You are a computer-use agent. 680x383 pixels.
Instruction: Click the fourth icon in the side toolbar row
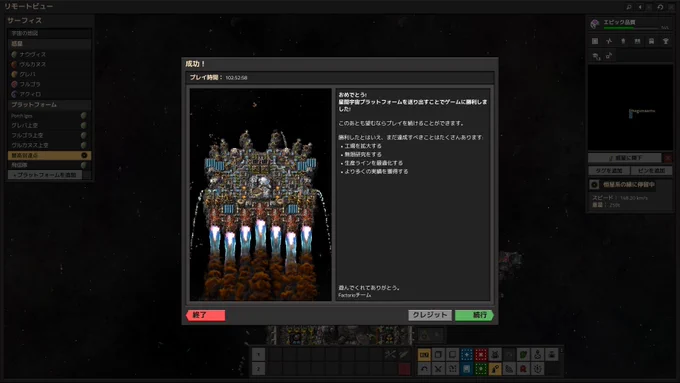point(638,41)
